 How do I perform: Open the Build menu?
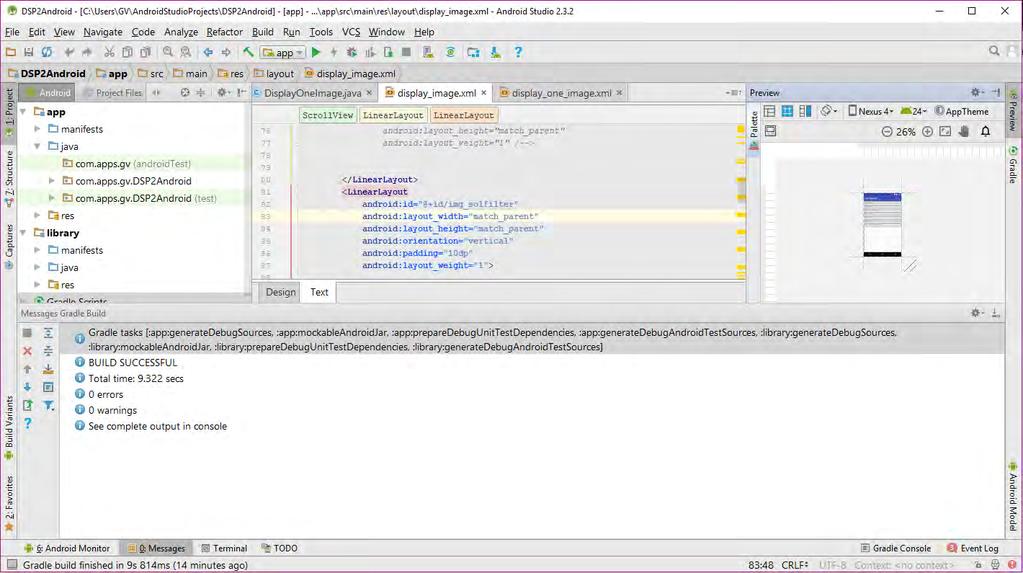(x=262, y=32)
